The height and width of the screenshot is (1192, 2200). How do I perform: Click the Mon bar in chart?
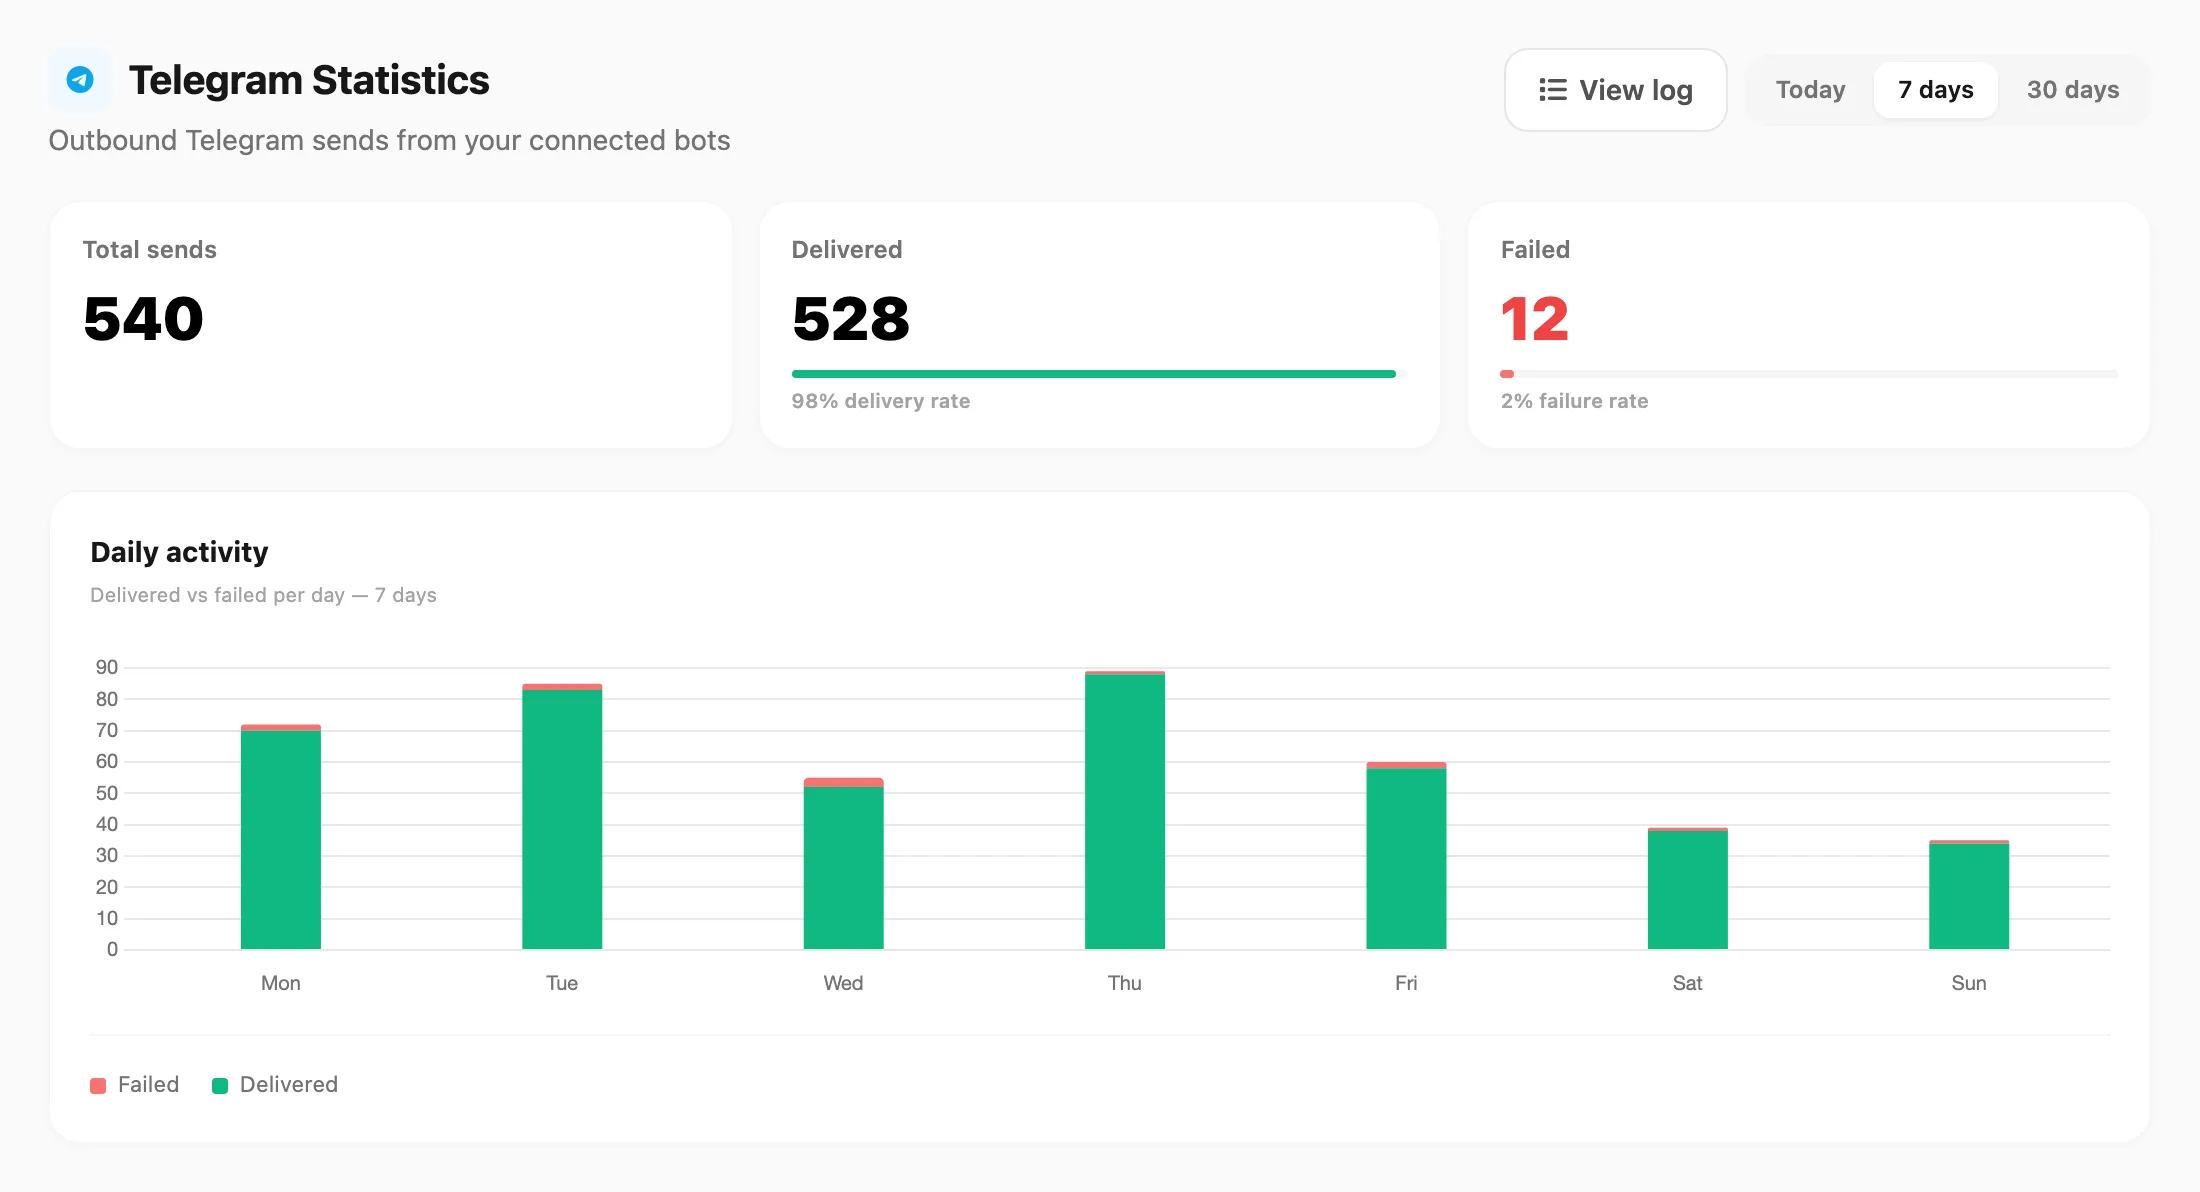tap(281, 837)
